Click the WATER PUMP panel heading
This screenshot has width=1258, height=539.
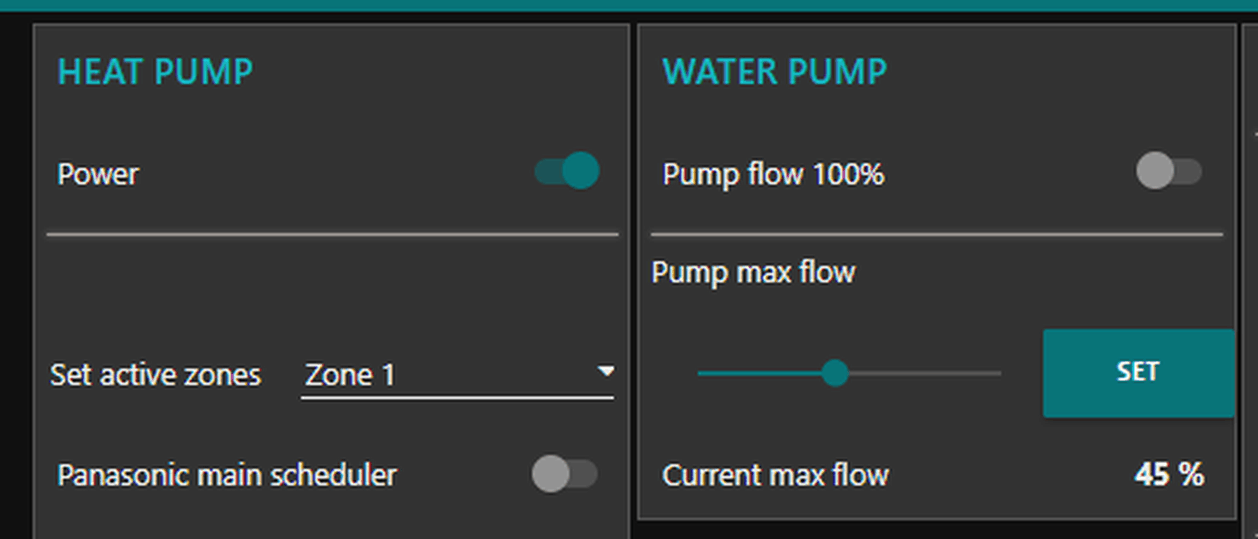[x=774, y=72]
